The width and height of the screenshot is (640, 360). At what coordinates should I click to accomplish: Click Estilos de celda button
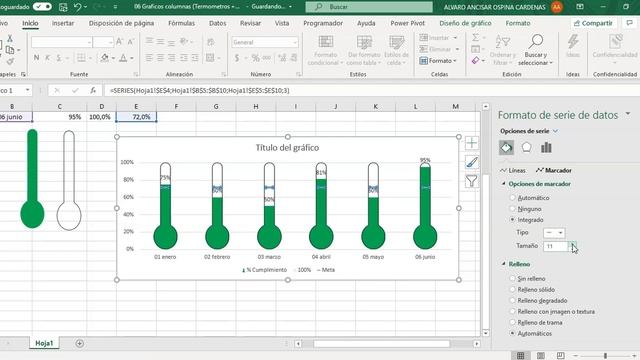(x=396, y=50)
